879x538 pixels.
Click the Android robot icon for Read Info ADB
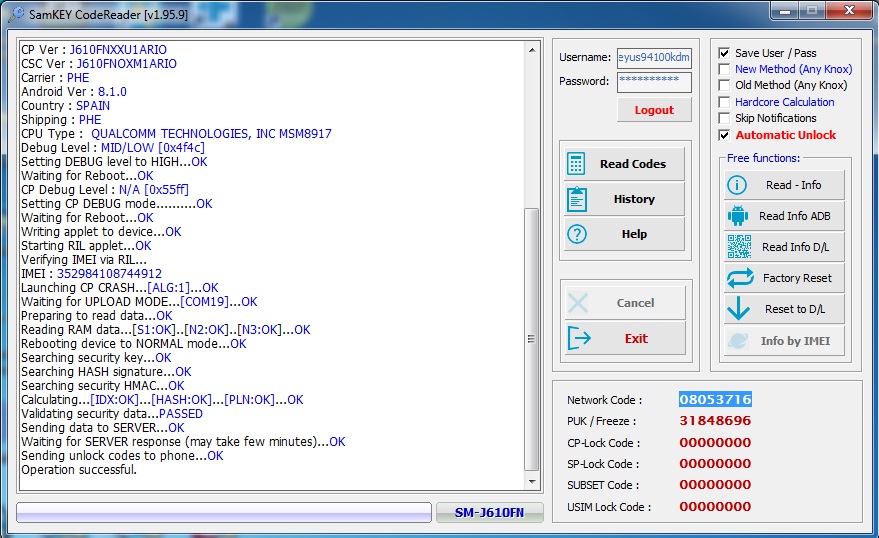738,216
